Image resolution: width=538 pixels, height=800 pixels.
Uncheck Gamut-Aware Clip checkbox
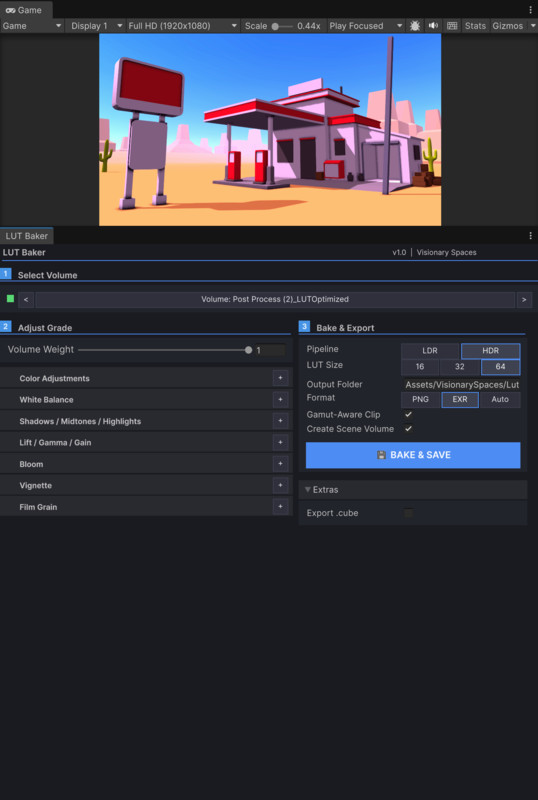[x=408, y=414]
